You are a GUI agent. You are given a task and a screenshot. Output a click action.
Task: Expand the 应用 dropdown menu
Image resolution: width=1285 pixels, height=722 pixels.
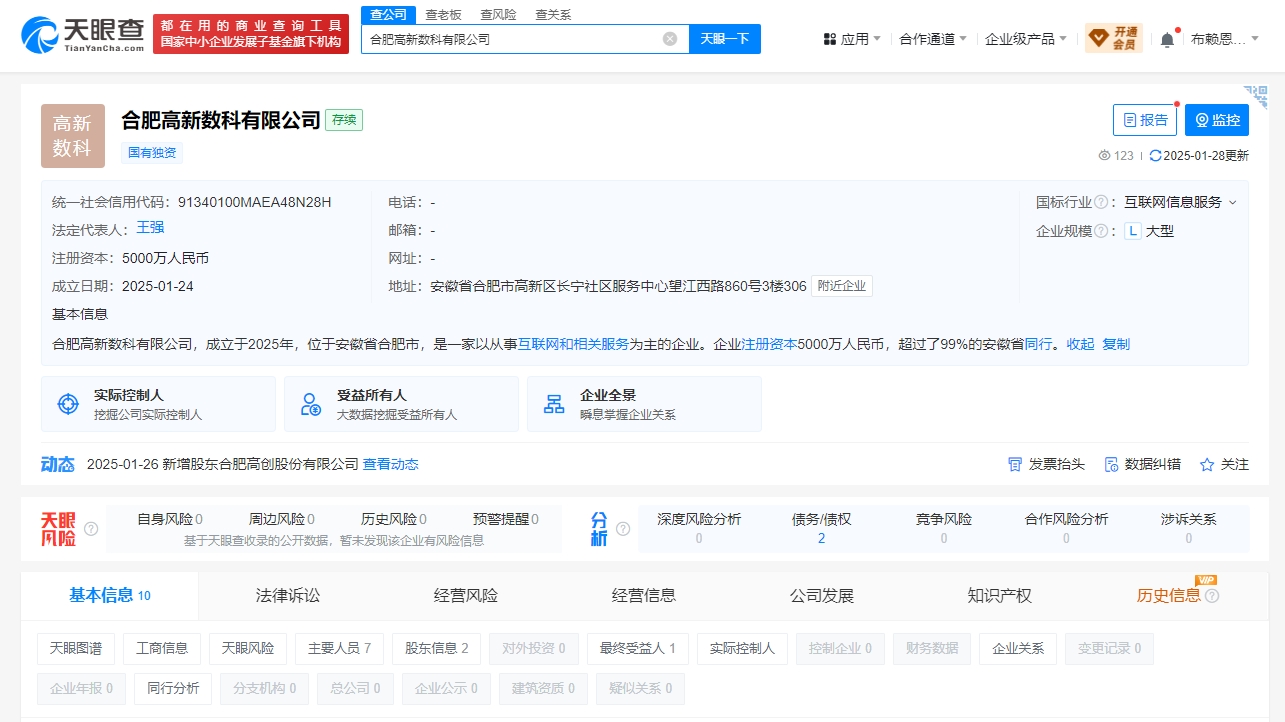tap(852, 39)
